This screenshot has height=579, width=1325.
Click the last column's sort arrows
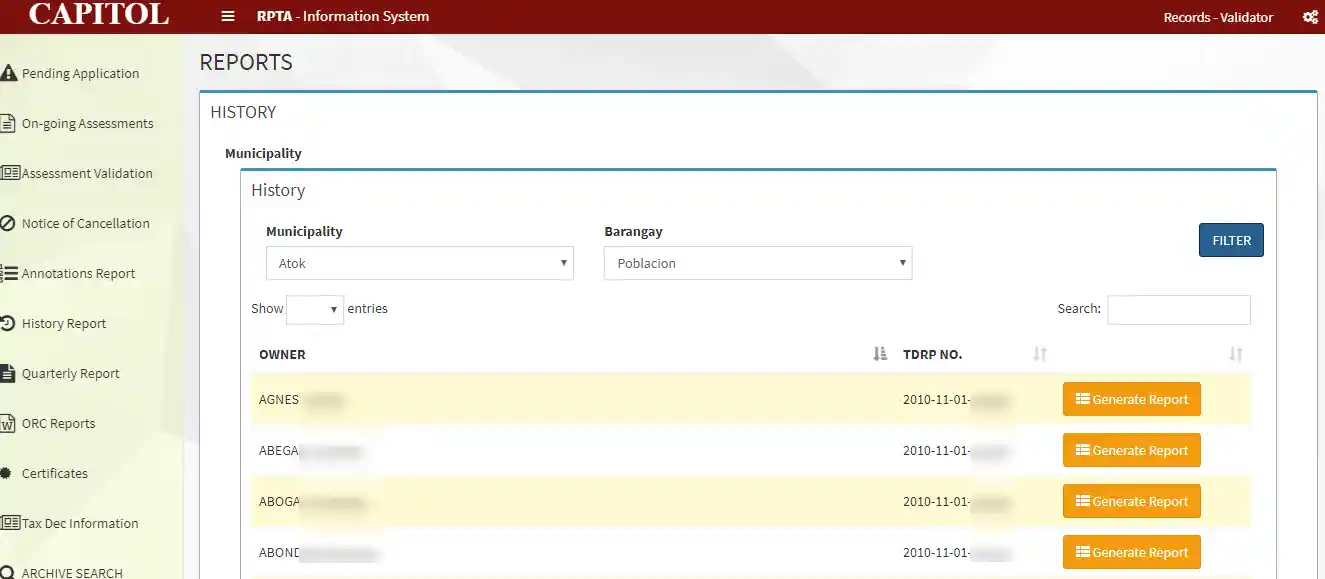click(1236, 354)
